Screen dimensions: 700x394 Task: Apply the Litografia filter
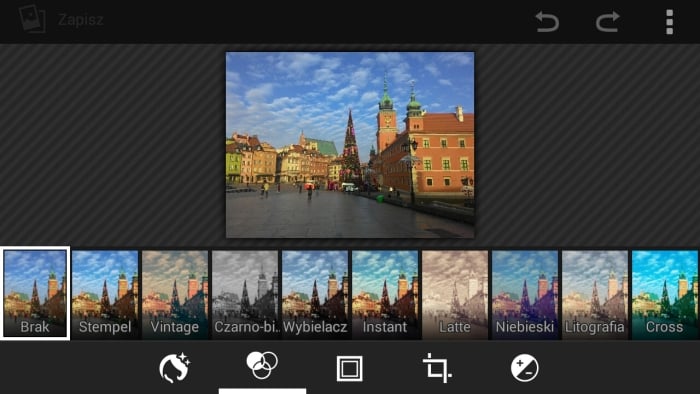[595, 294]
